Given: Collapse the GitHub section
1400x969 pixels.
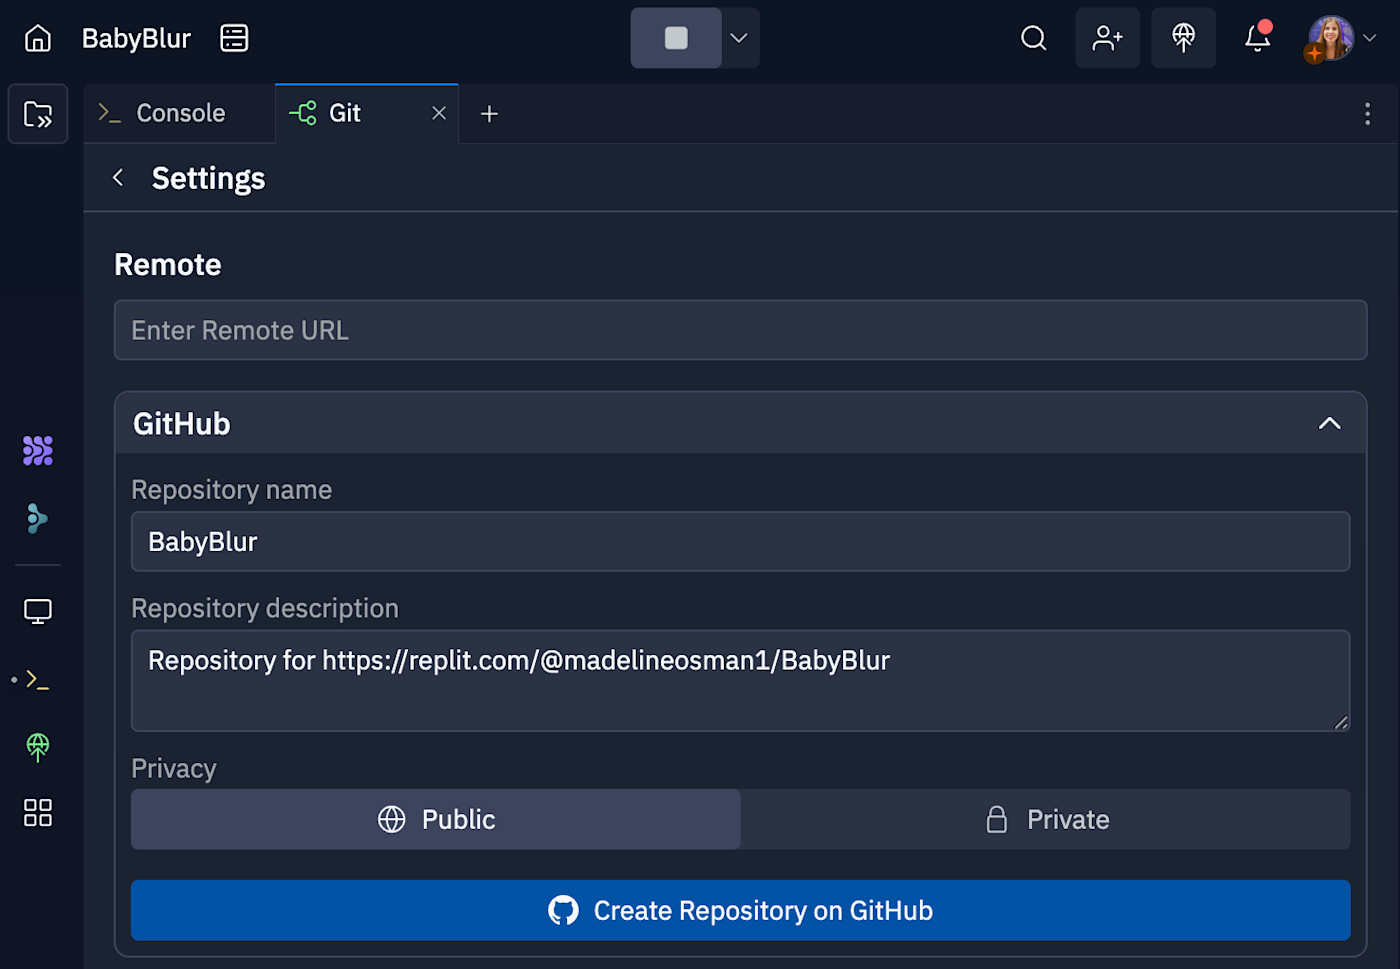Looking at the screenshot, I should pos(1329,424).
